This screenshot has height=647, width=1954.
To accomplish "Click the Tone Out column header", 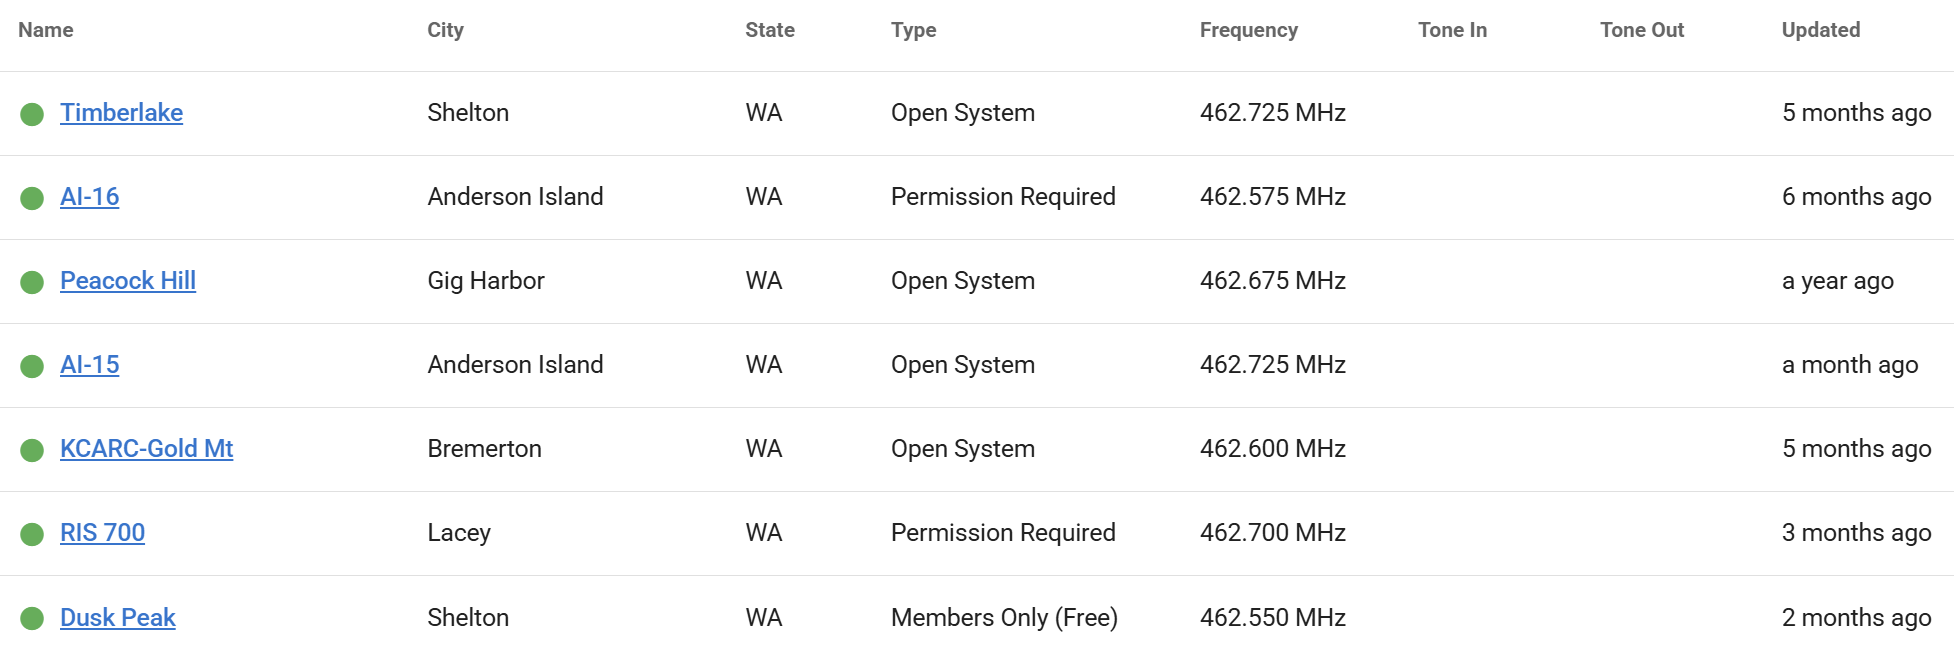I will tap(1641, 30).
